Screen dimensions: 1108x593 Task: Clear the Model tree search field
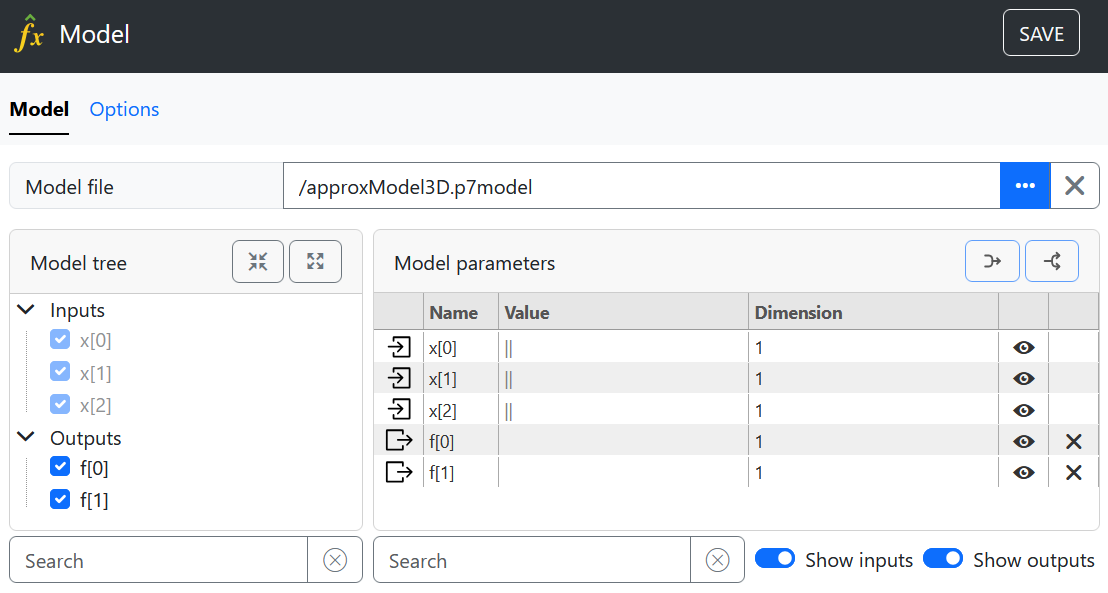[335, 560]
